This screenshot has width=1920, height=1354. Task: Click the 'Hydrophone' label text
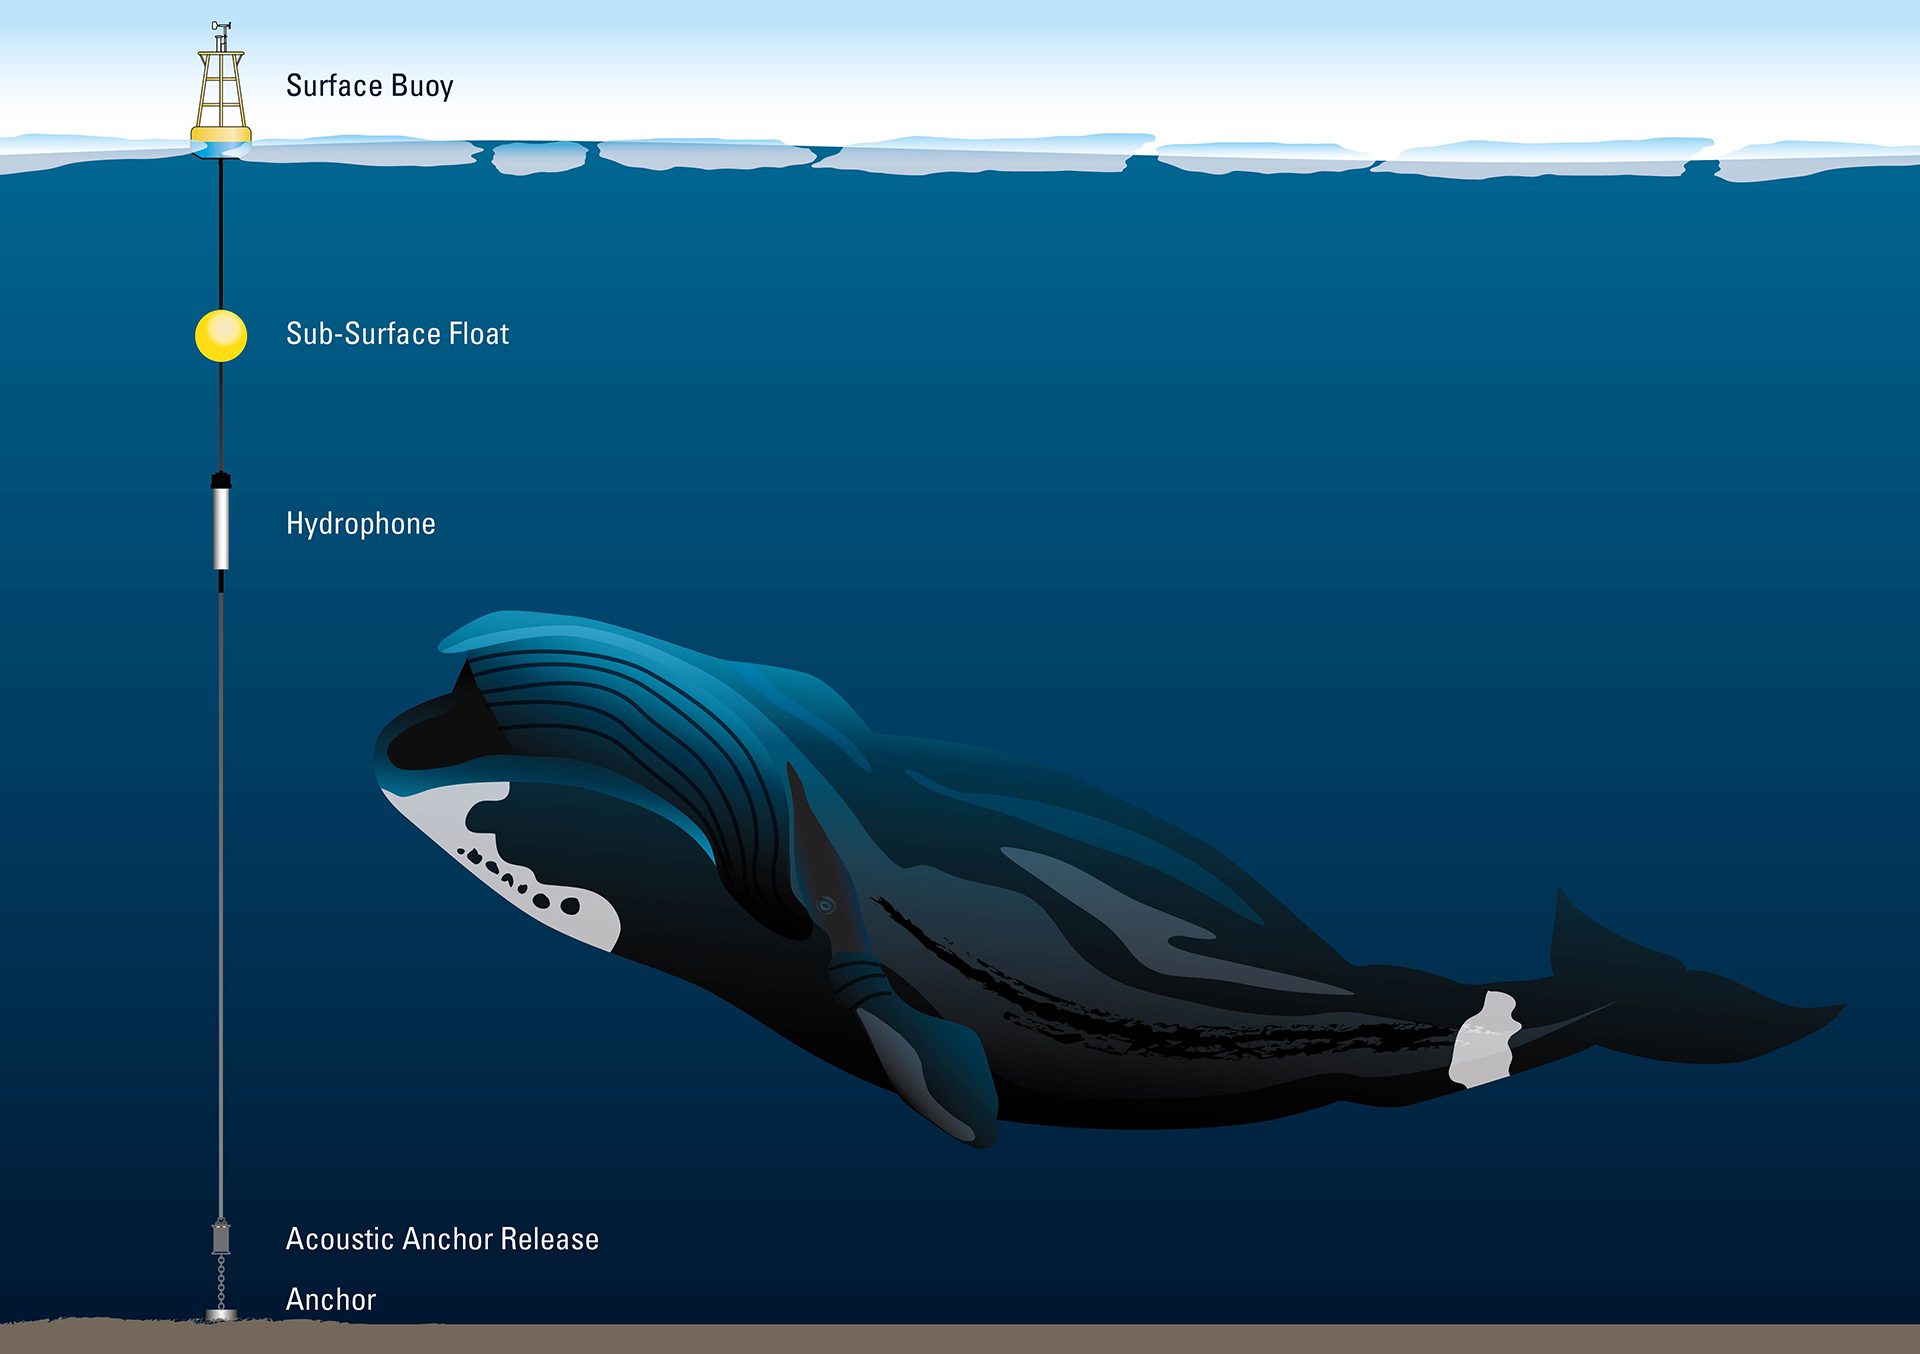(360, 524)
